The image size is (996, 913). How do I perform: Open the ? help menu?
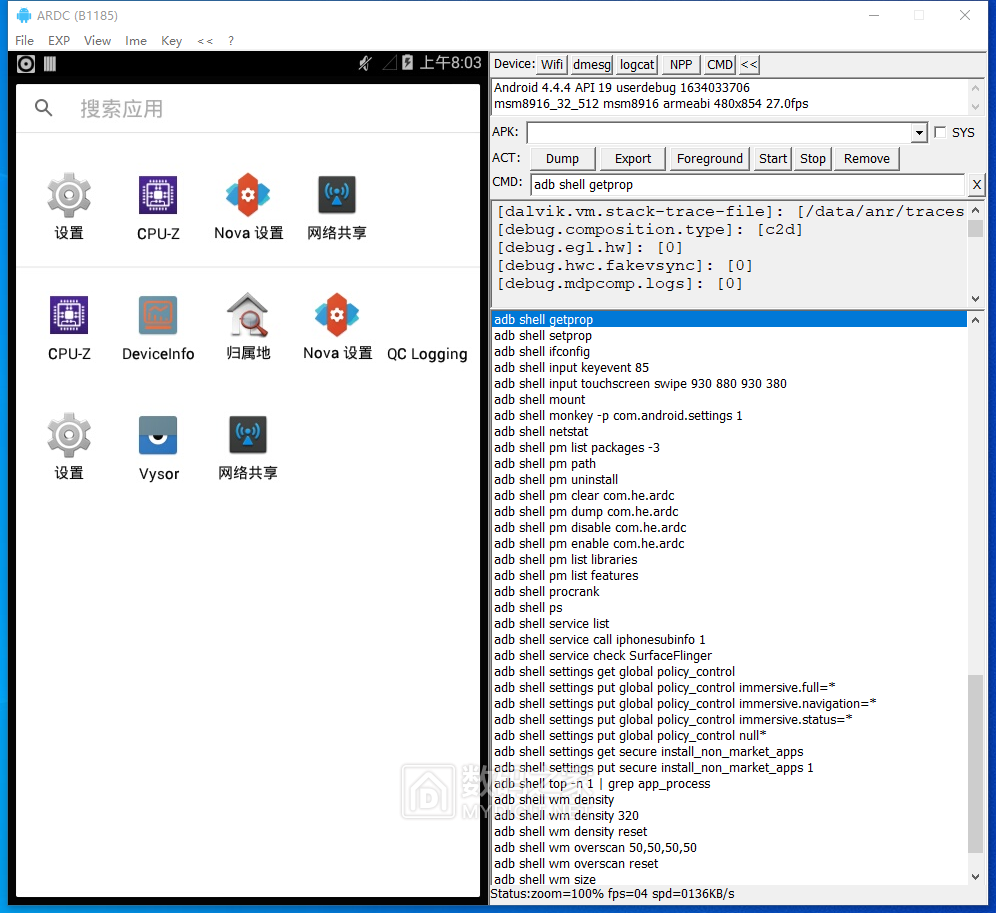[231, 41]
